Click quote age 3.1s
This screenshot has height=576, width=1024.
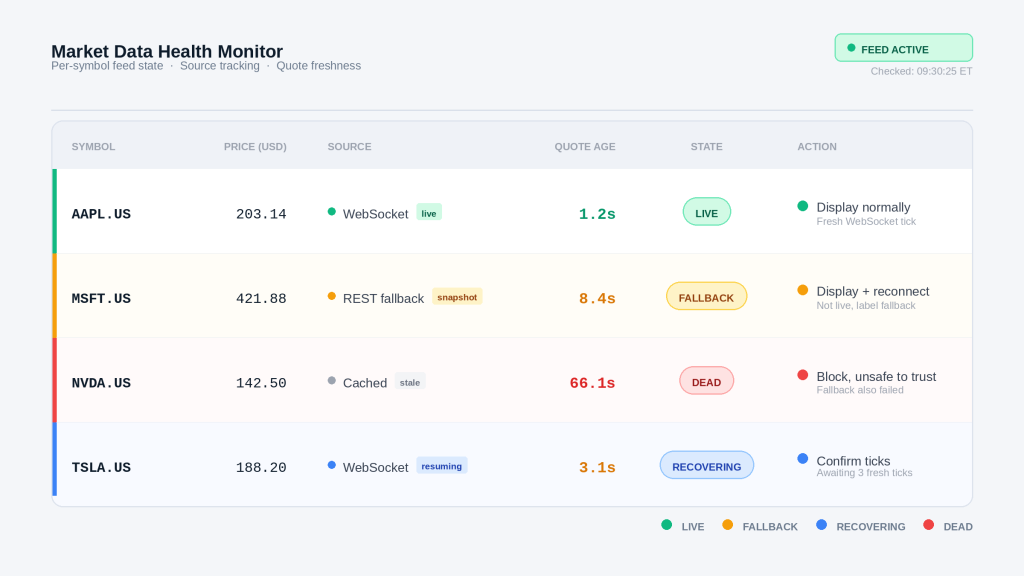[597, 468]
